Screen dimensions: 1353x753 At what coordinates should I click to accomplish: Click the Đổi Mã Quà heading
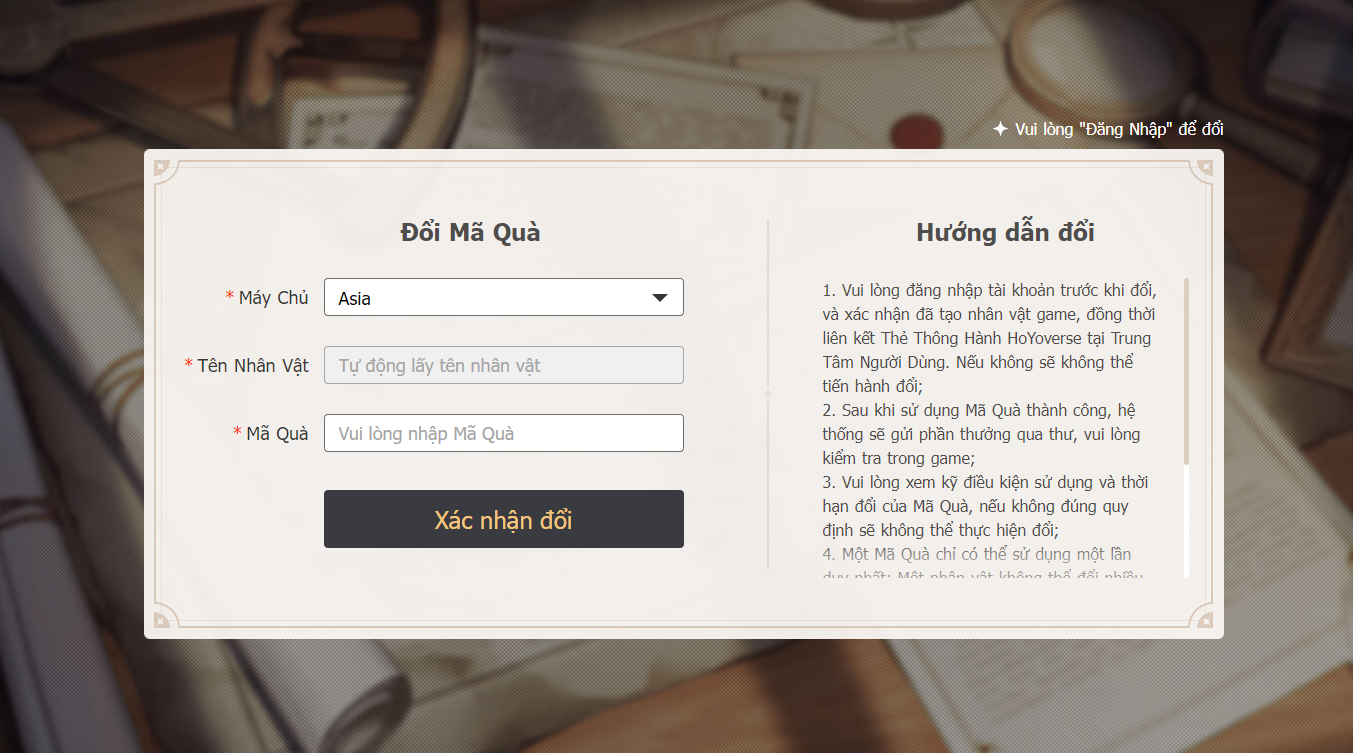click(x=470, y=232)
